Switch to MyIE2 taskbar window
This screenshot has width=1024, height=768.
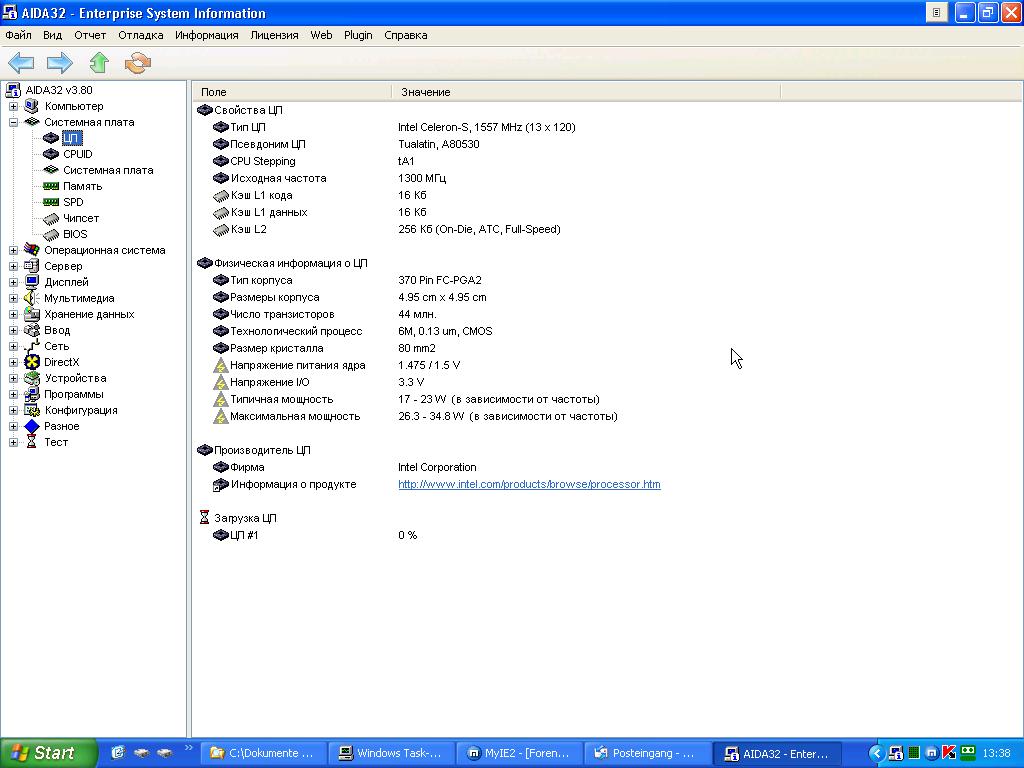click(x=519, y=753)
